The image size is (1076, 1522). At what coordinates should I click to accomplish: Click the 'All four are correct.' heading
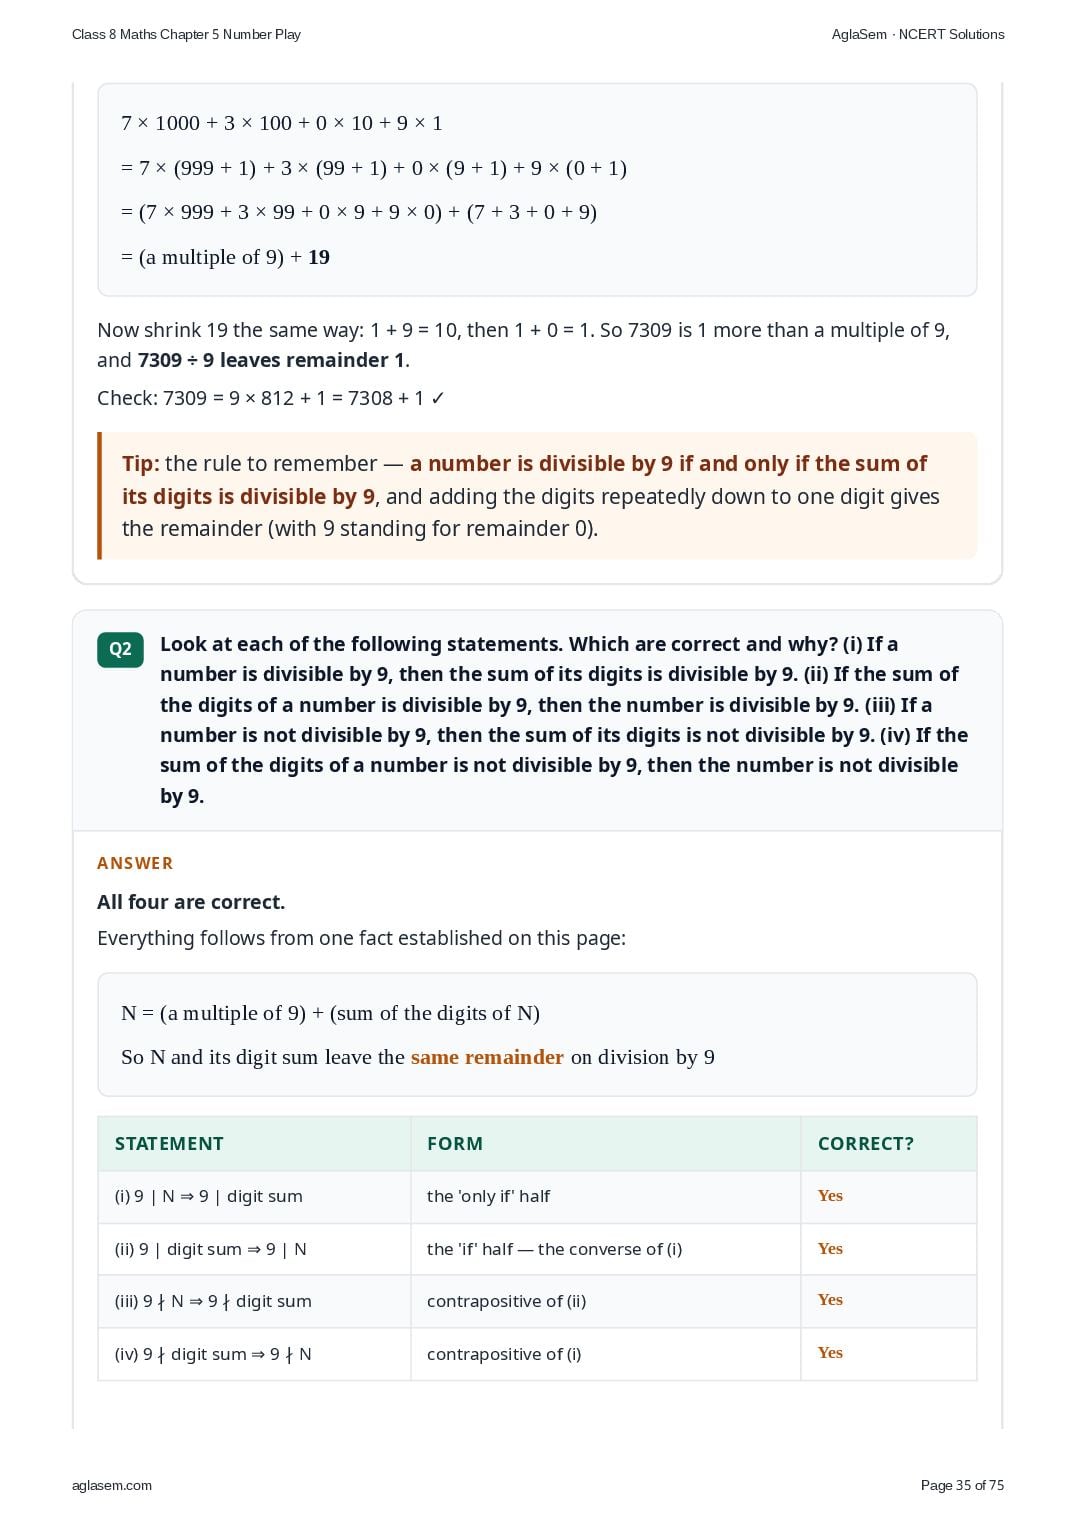pyautogui.click(x=191, y=902)
